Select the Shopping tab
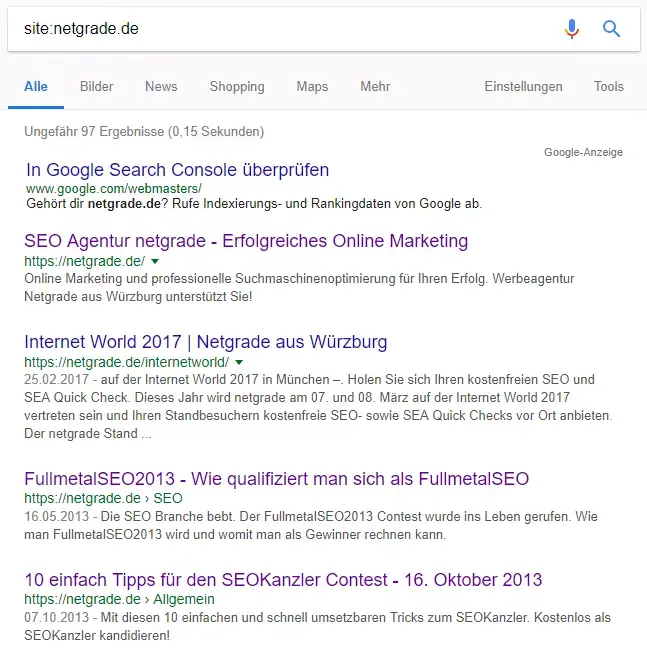The width and height of the screenshot is (647, 655). pyautogui.click(x=237, y=87)
